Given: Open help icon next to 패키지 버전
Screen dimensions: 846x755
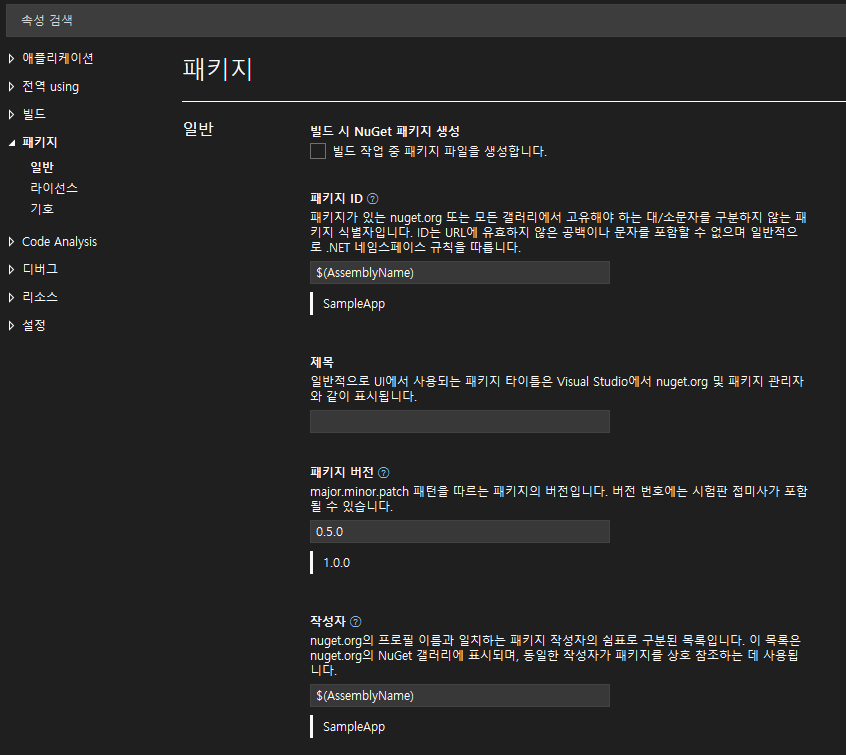Looking at the screenshot, I should click(x=384, y=473).
